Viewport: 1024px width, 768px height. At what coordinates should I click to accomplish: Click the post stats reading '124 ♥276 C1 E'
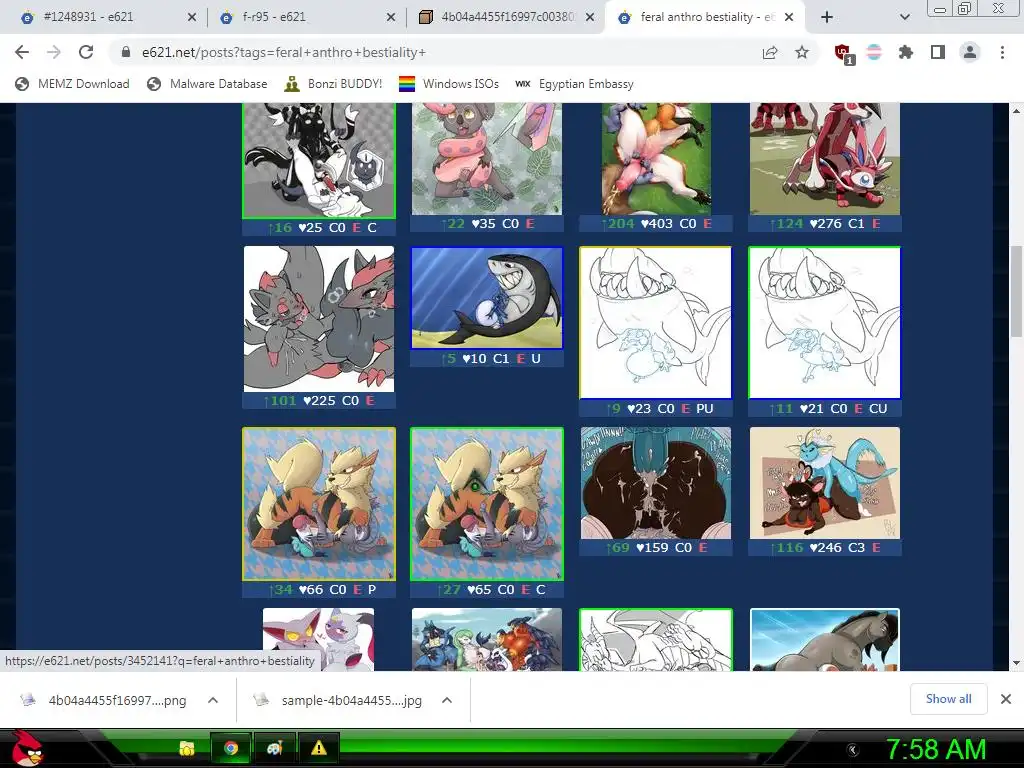pos(825,223)
